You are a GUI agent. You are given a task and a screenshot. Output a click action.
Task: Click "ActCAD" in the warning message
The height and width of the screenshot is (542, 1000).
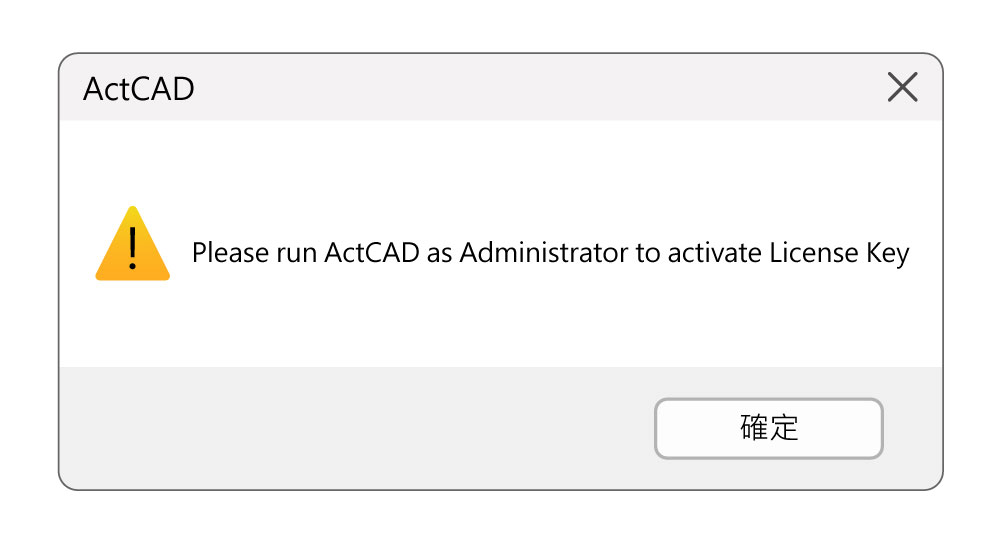pos(371,253)
